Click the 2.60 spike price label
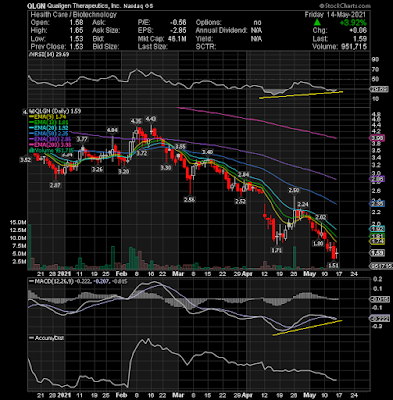 click(294, 190)
